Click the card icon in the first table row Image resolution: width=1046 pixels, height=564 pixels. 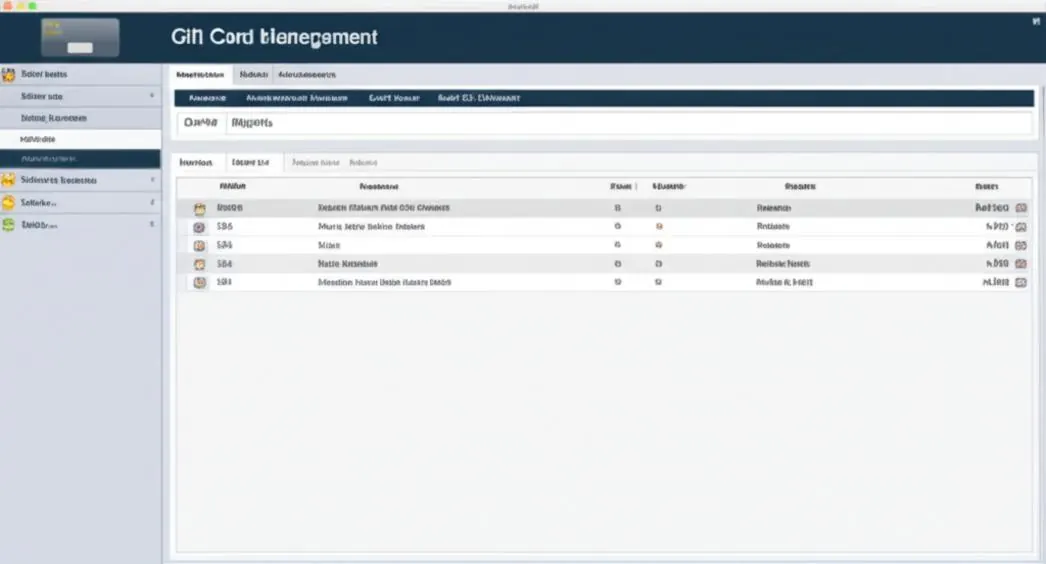199,208
